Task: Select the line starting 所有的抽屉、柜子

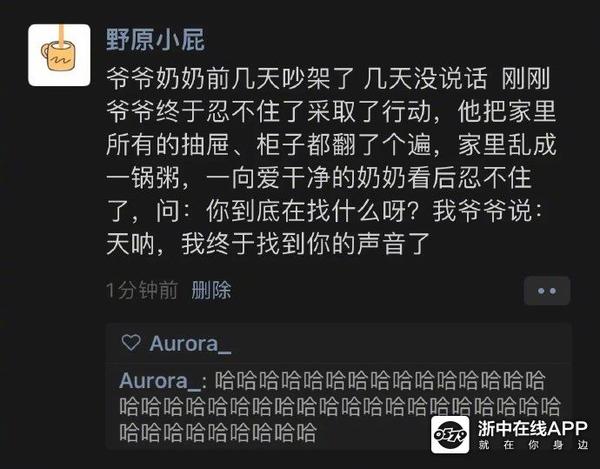Action: click(331, 145)
